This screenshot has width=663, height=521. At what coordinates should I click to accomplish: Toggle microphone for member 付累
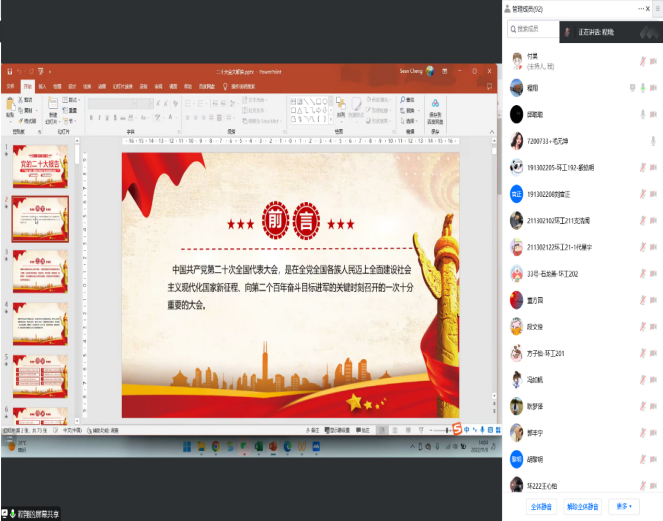641,62
